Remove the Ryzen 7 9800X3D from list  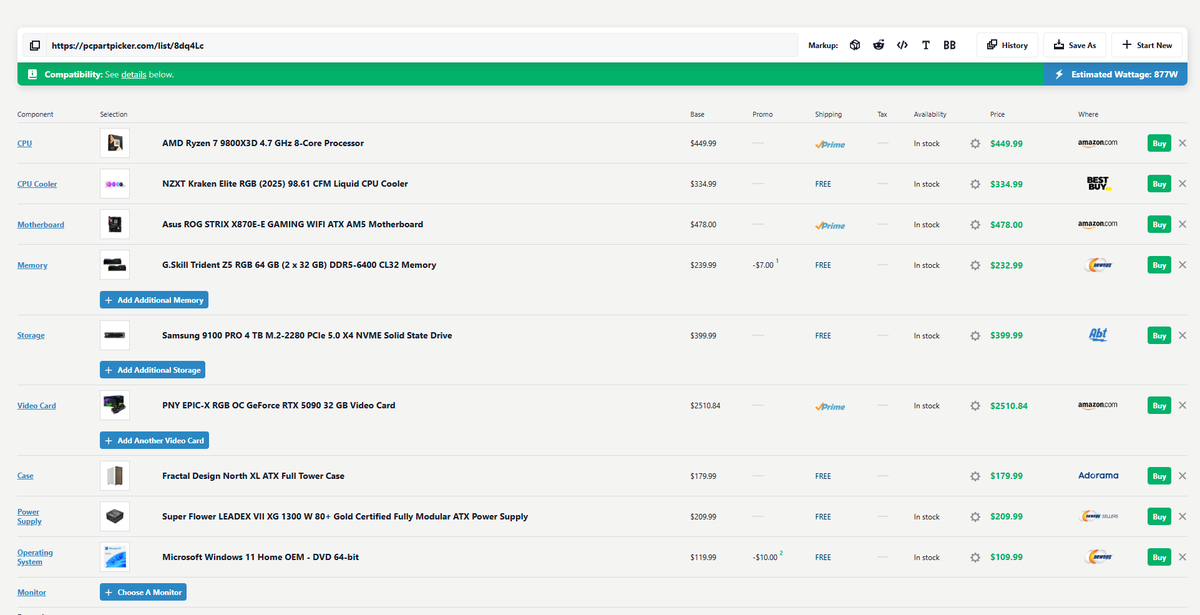(1183, 143)
